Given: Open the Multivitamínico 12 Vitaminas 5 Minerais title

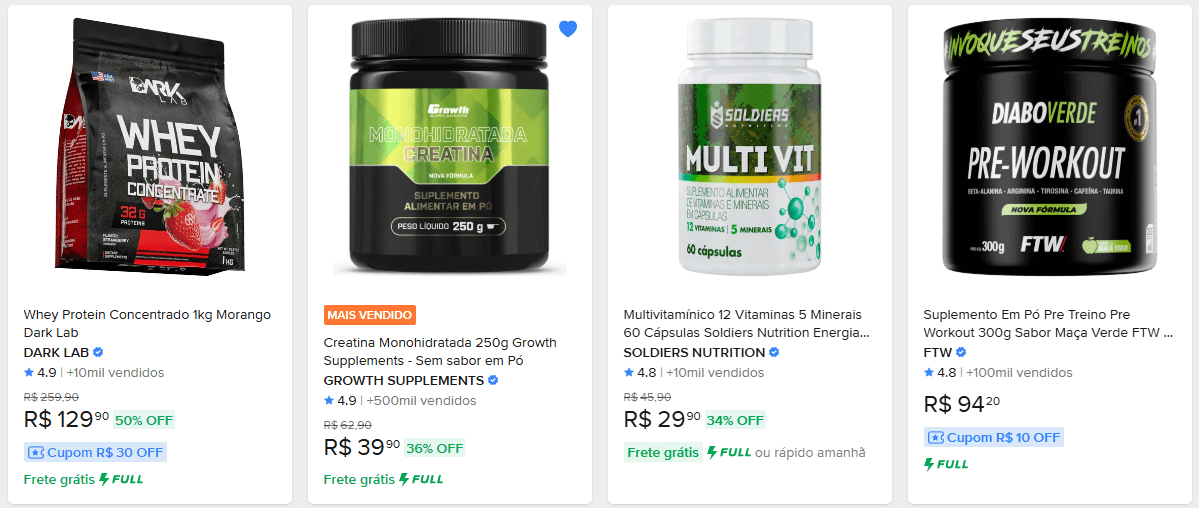Looking at the screenshot, I should click(747, 324).
